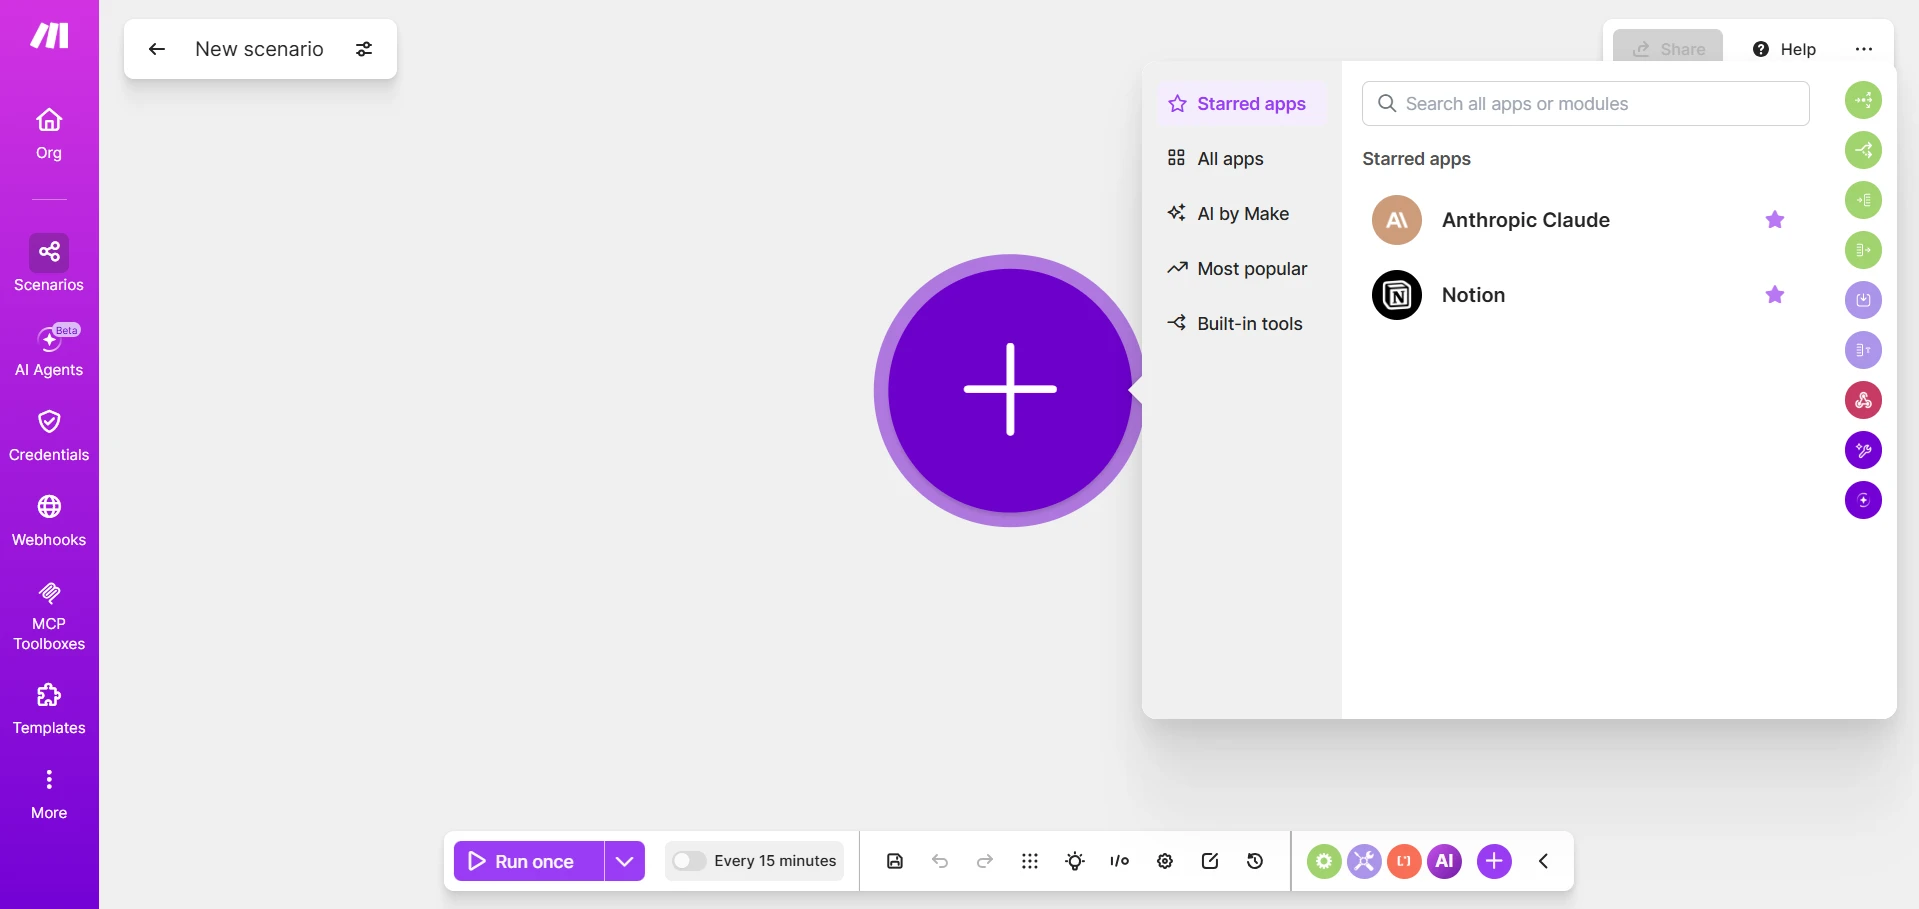Unstar the Notion app
1919x909 pixels.
(x=1775, y=295)
